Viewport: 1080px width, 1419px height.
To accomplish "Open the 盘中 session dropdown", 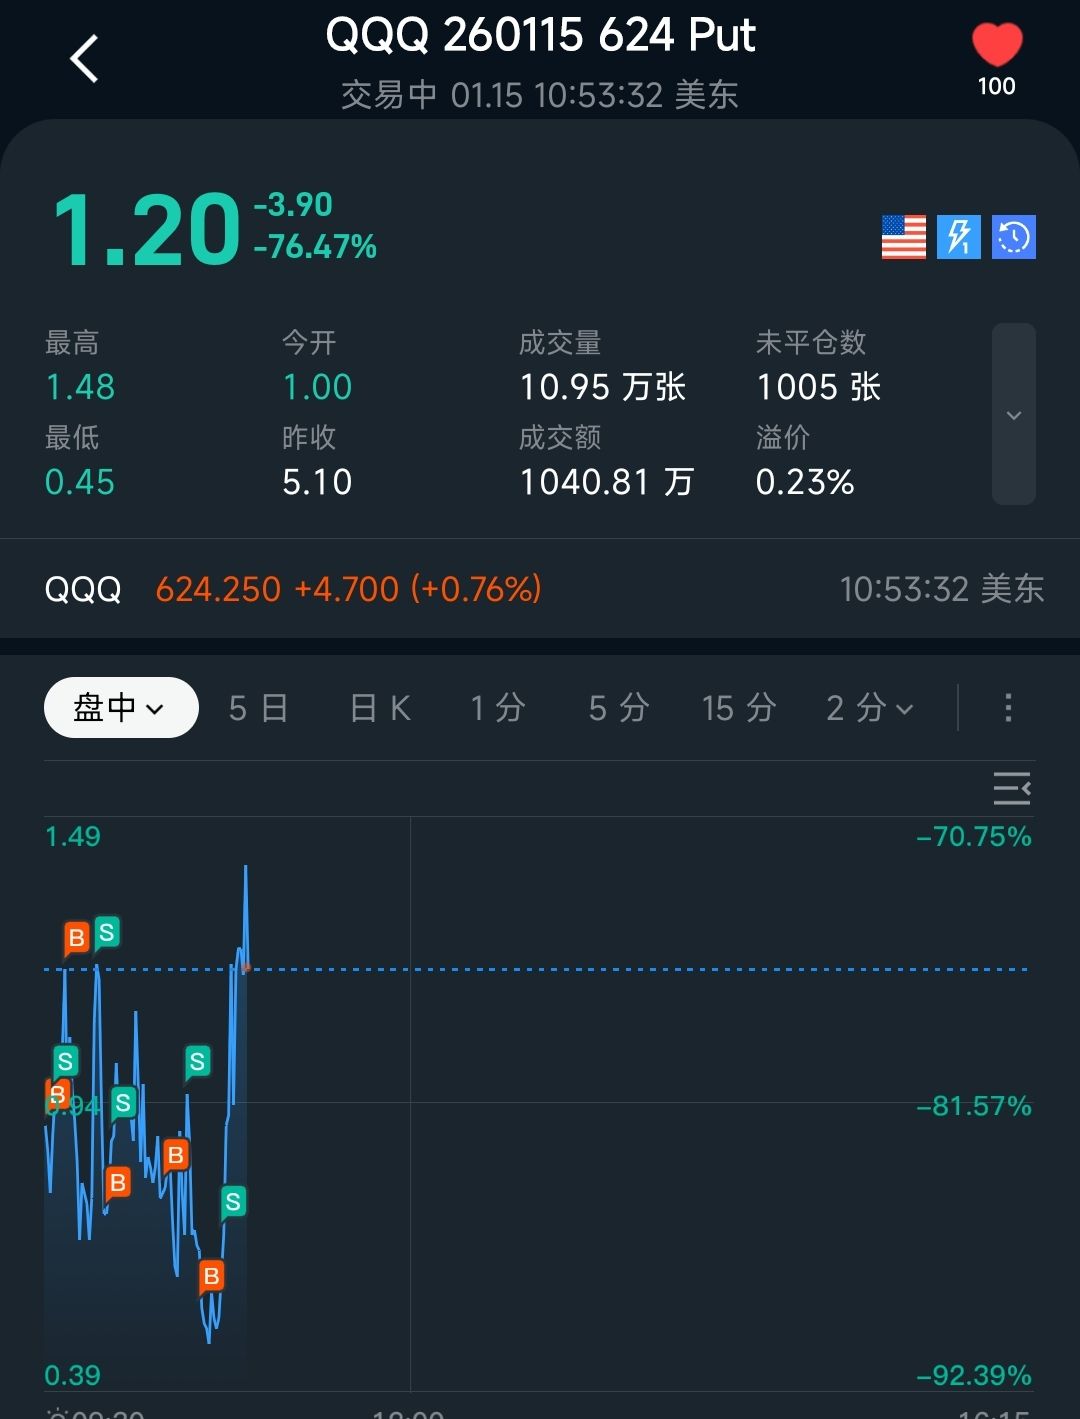I will coord(121,708).
